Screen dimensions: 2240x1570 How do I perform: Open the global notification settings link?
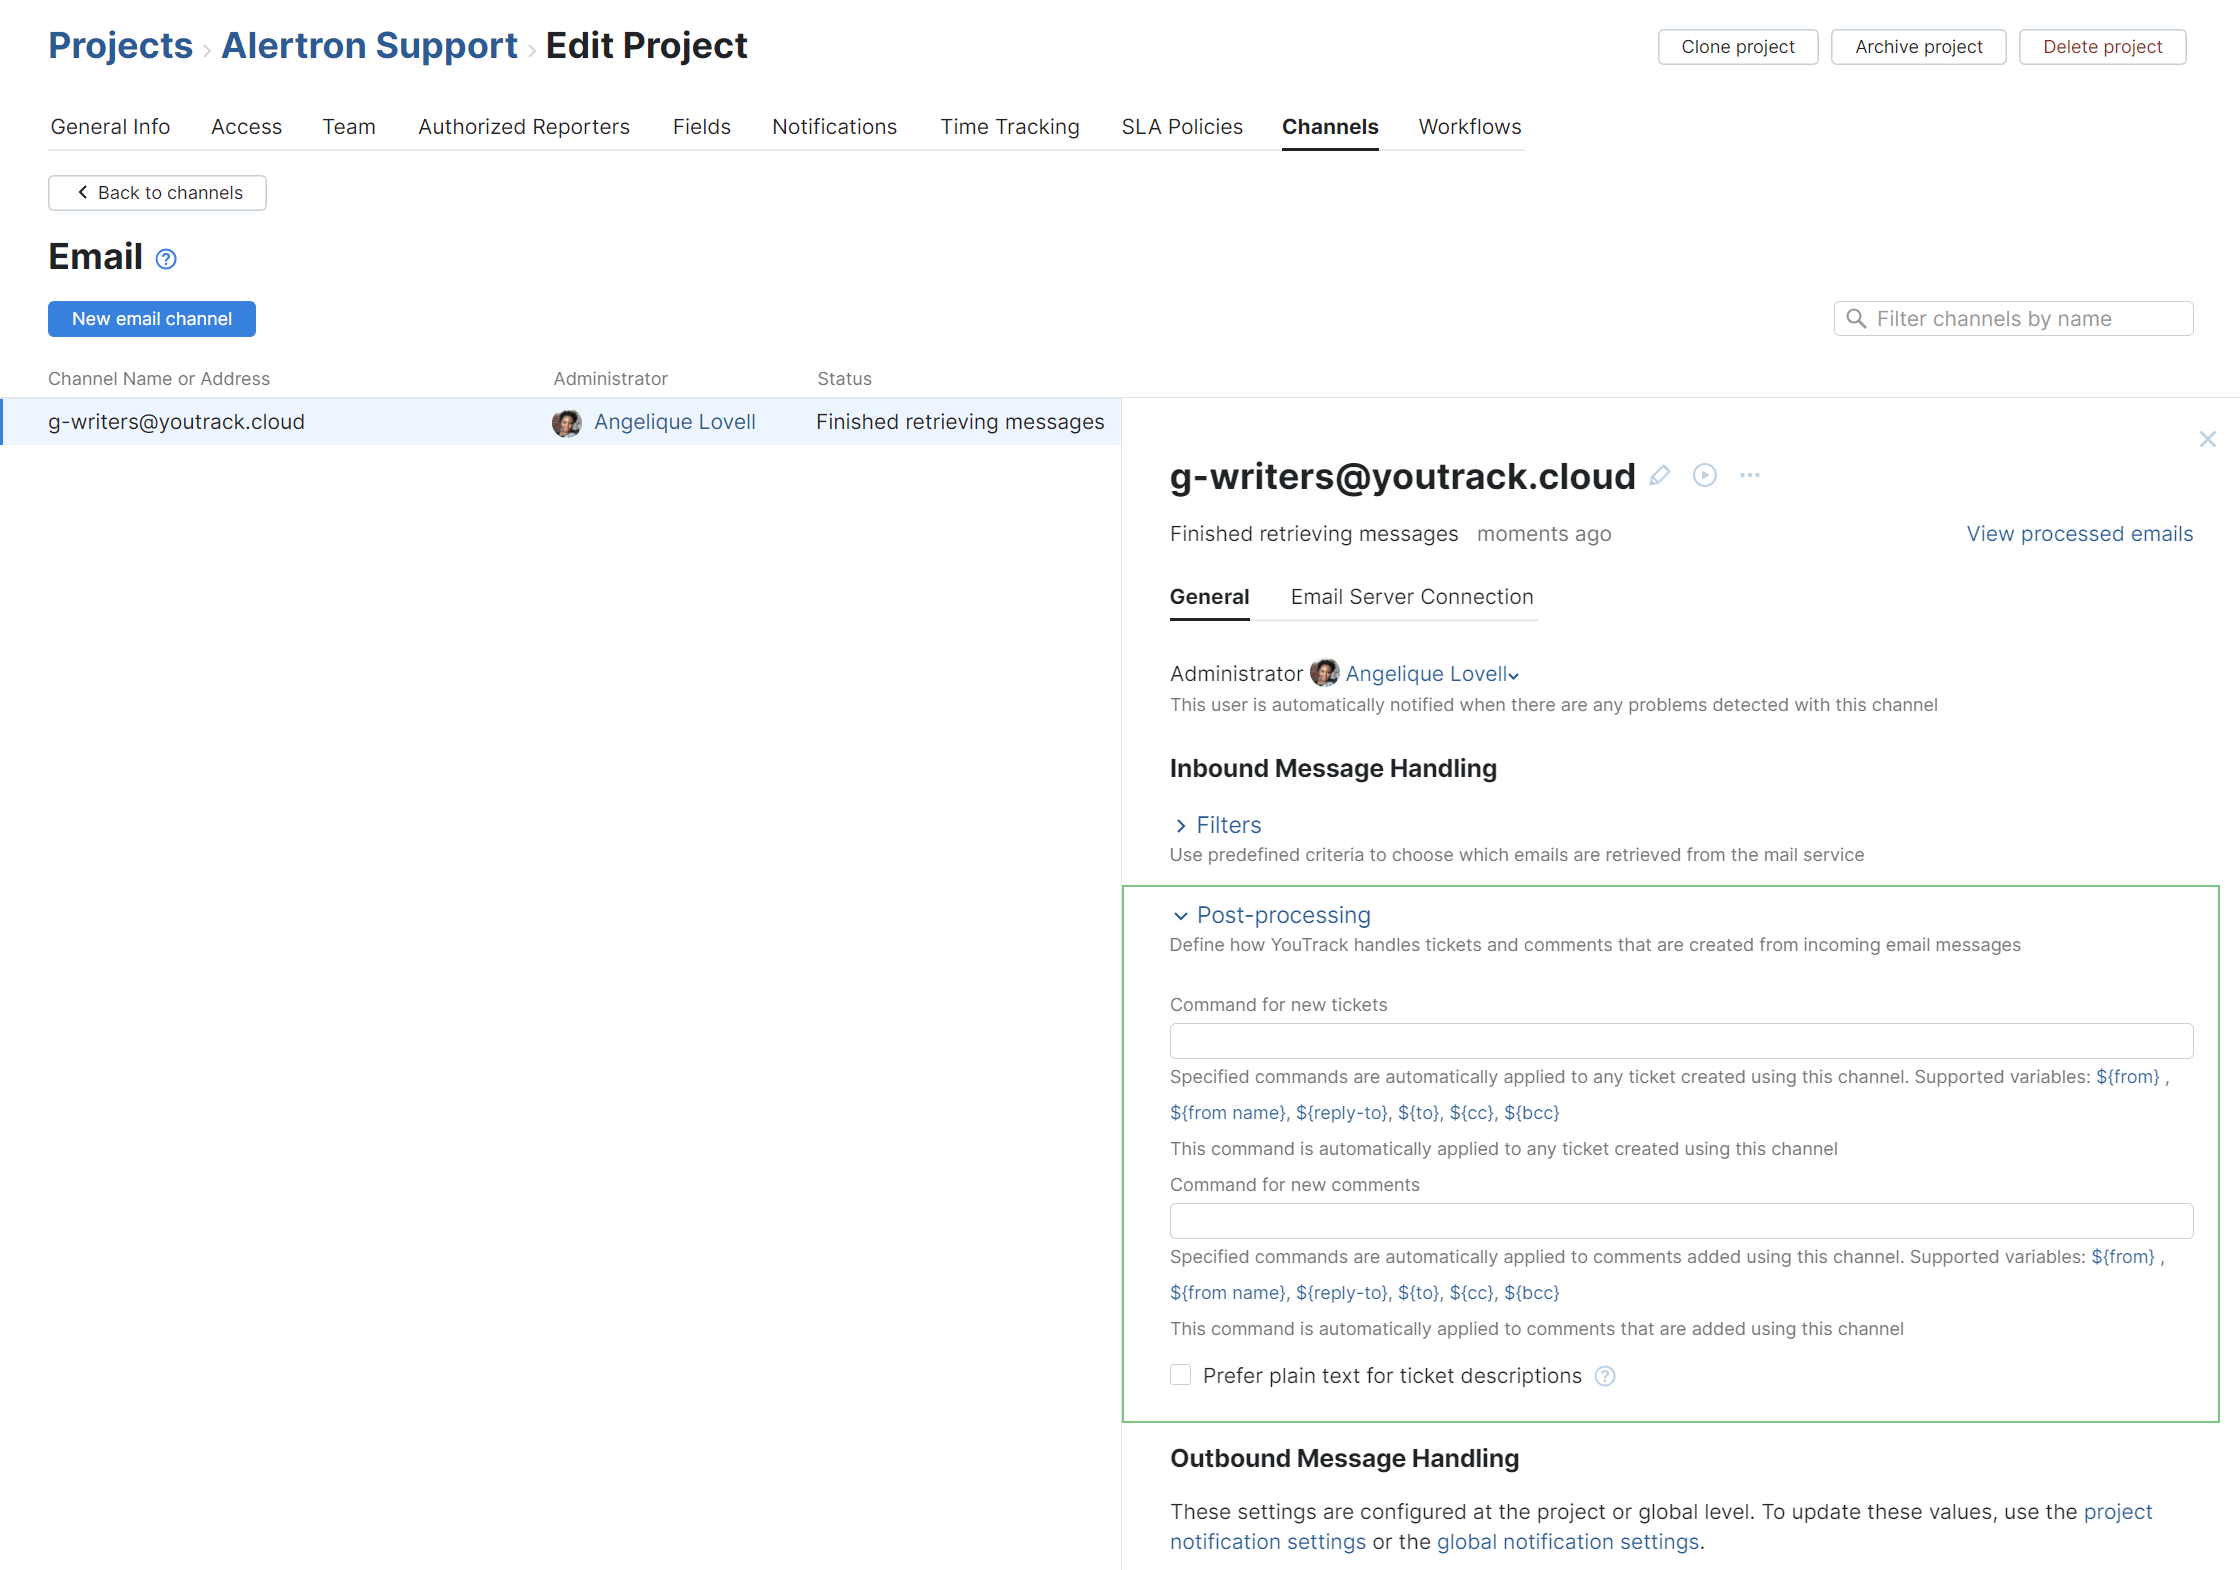(1567, 1543)
